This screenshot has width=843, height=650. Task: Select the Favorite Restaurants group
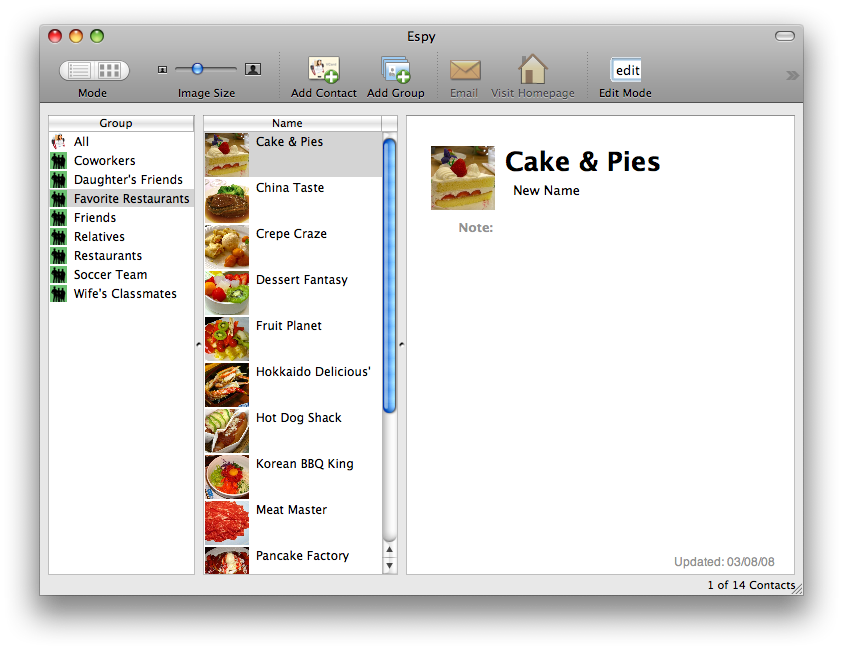[x=121, y=199]
